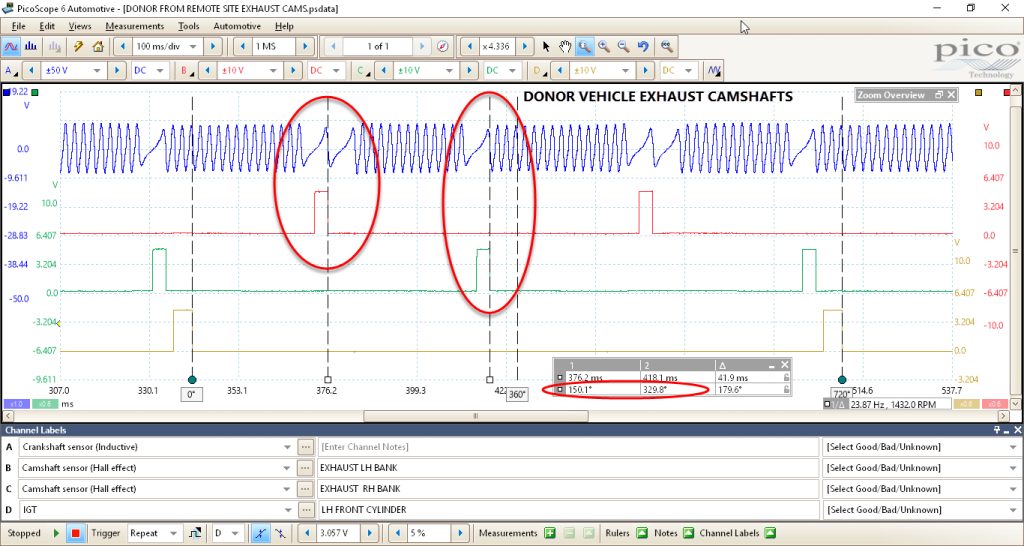Start capturing with the green play button
The height and width of the screenshot is (546, 1024).
[56, 534]
